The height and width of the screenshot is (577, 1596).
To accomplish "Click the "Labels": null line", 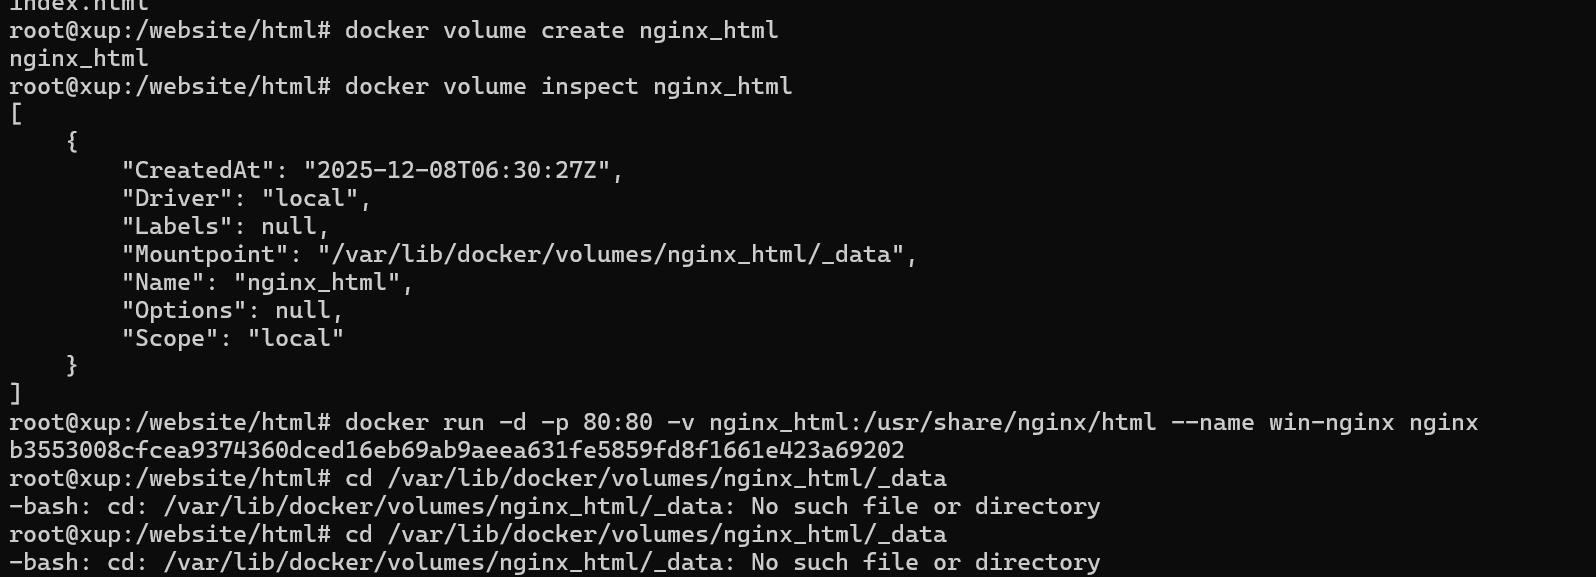I will click(225, 226).
